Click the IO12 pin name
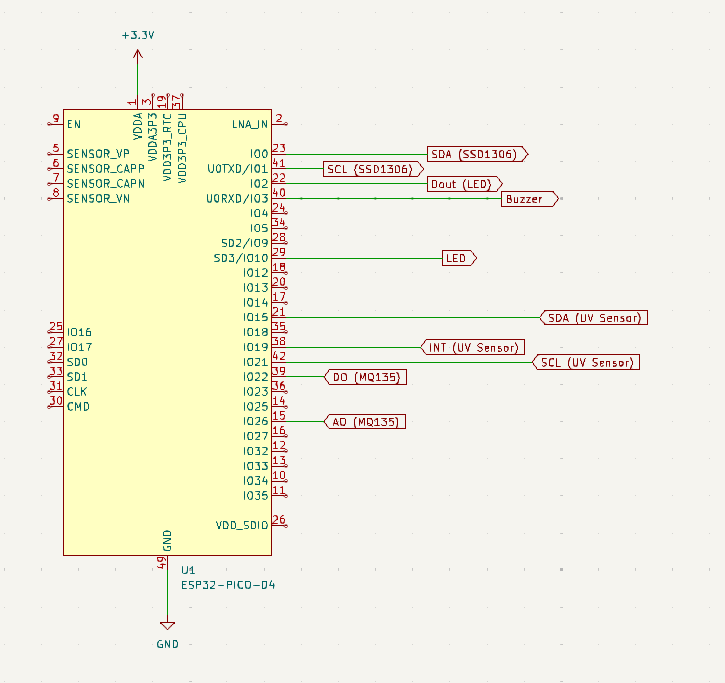The height and width of the screenshot is (683, 725). pos(256,273)
